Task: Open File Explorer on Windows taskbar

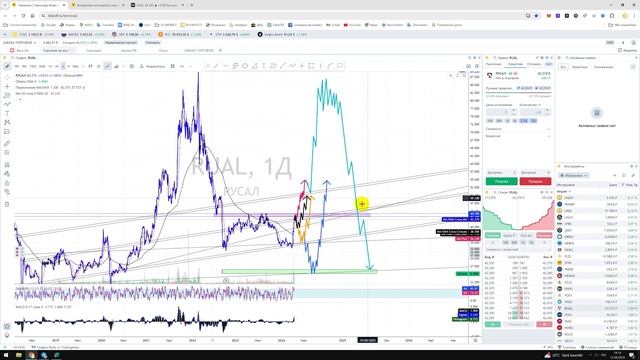Action: pos(19,355)
